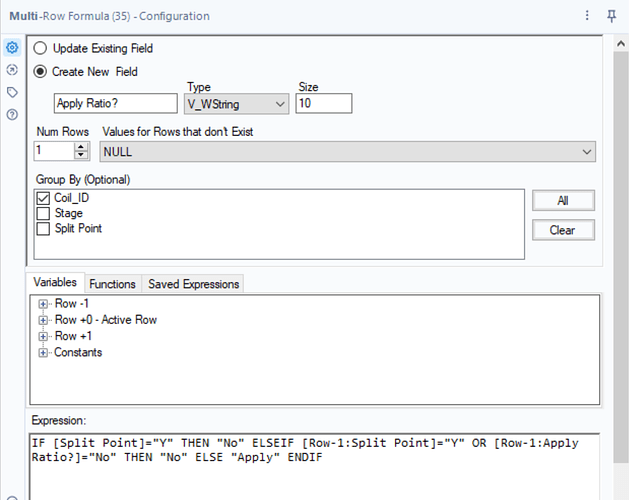Viewport: 629px width, 500px height.
Task: Check the Split Point group by checkbox
Action: point(43,229)
